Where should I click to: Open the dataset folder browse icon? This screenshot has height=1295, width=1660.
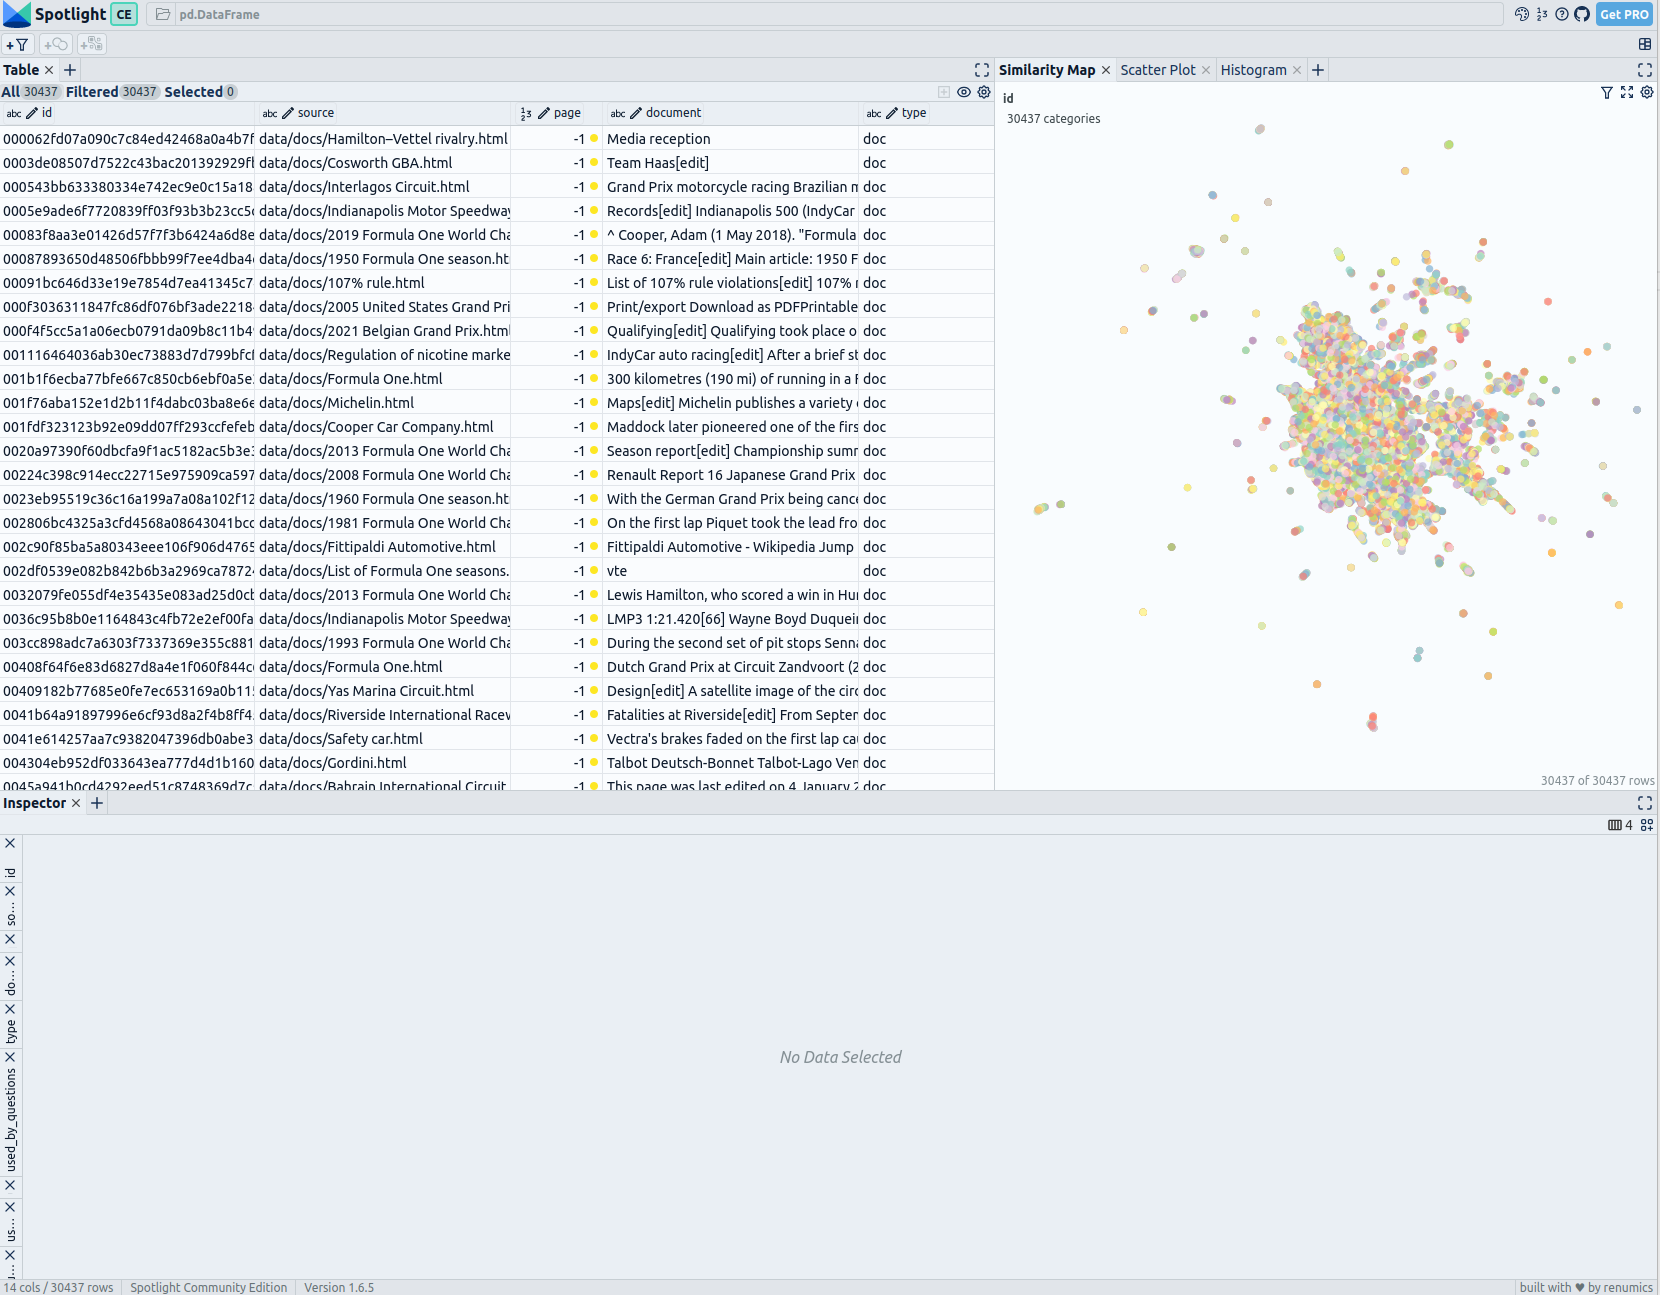[x=163, y=14]
